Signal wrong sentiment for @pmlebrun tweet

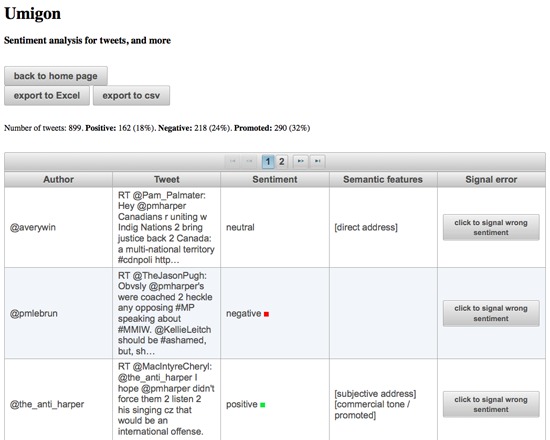click(x=491, y=313)
